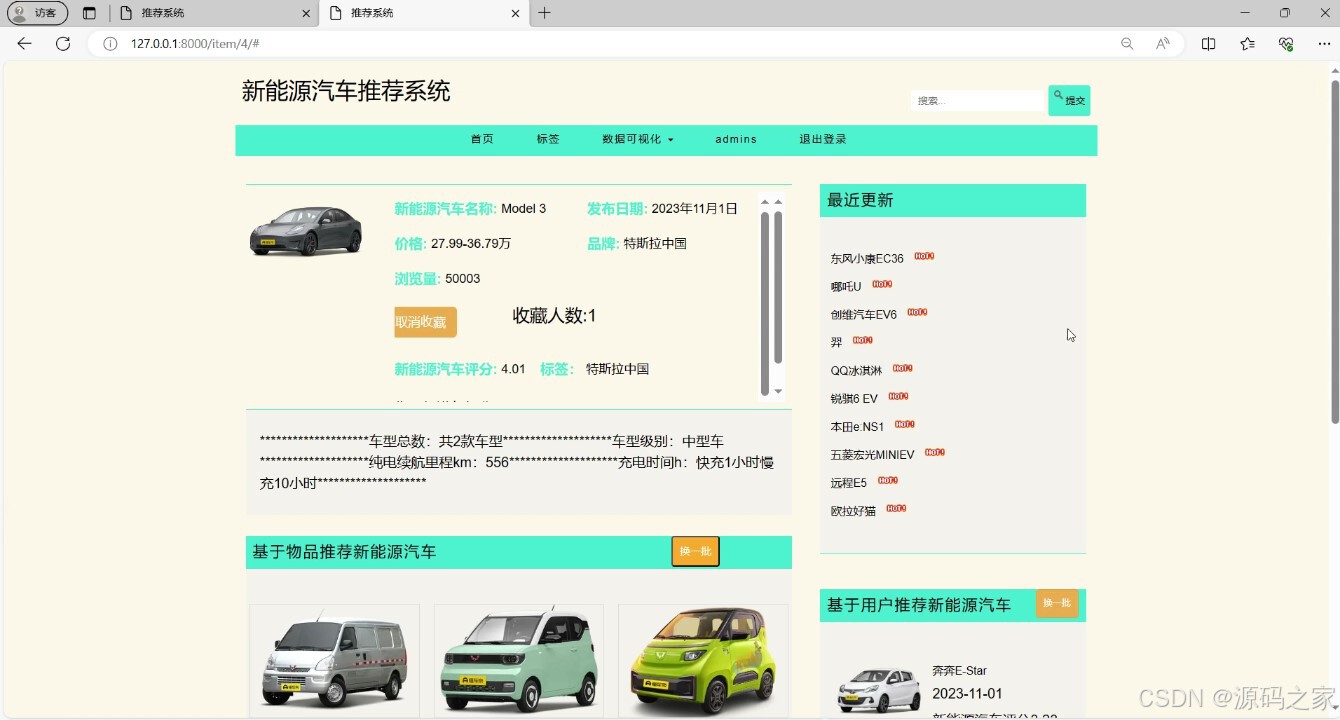Open 远程E5 from recent updates
The image size is (1340, 720).
point(849,482)
